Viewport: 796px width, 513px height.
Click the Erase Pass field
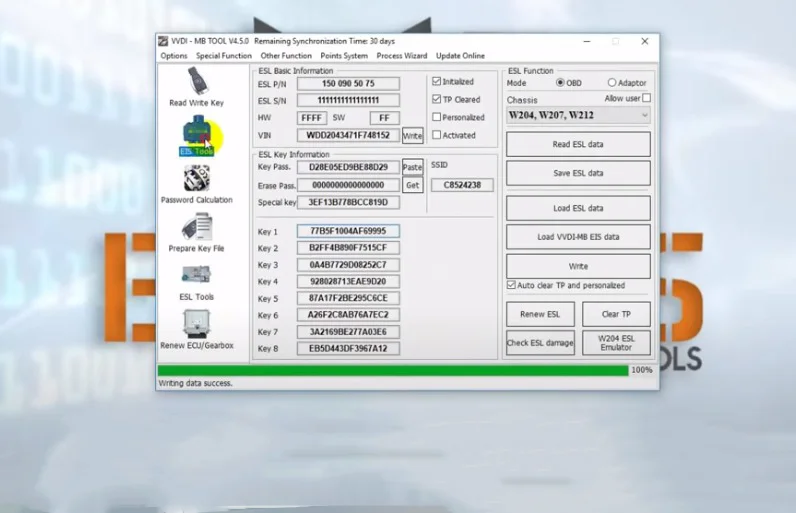tap(348, 185)
